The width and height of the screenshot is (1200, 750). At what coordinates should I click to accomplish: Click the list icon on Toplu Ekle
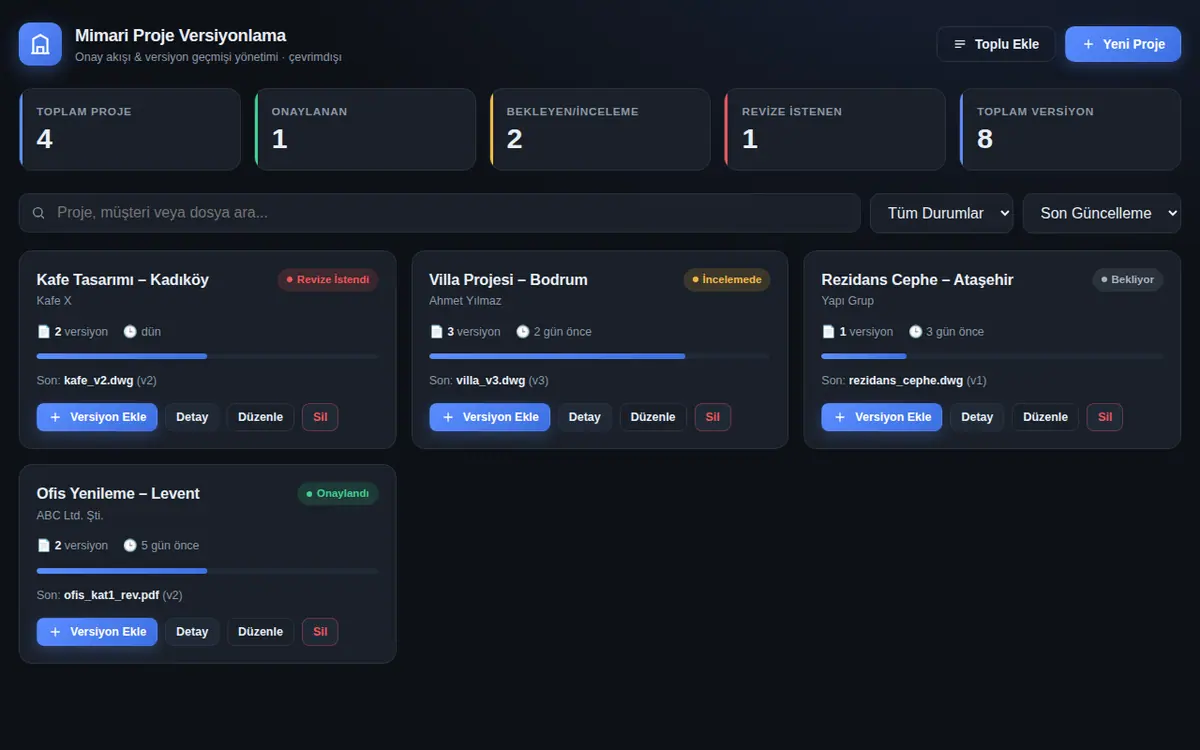click(x=960, y=44)
